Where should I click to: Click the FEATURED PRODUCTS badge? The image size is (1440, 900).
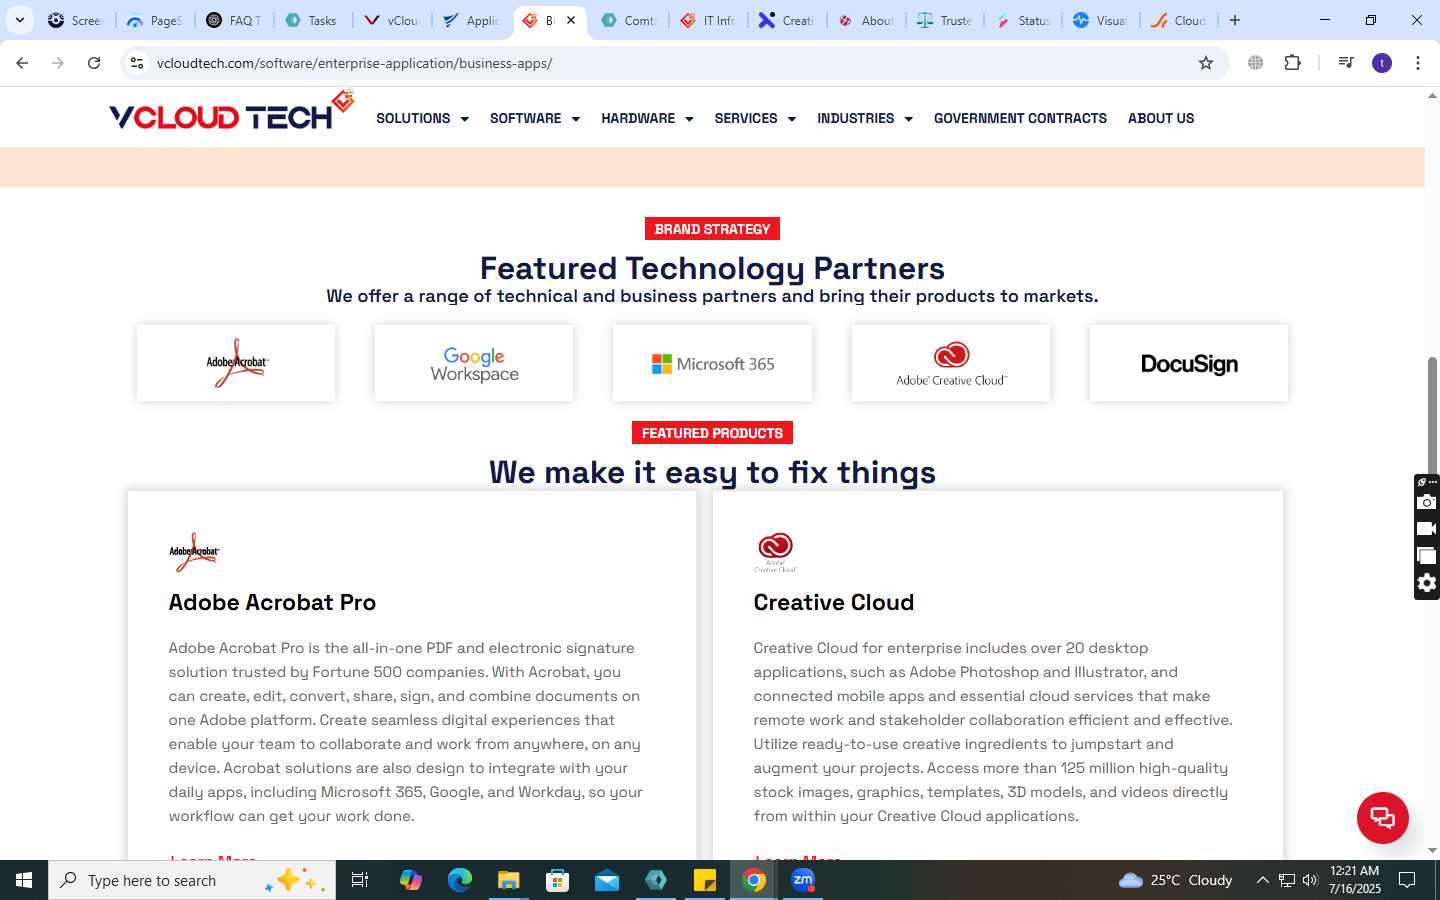pyautogui.click(x=712, y=433)
